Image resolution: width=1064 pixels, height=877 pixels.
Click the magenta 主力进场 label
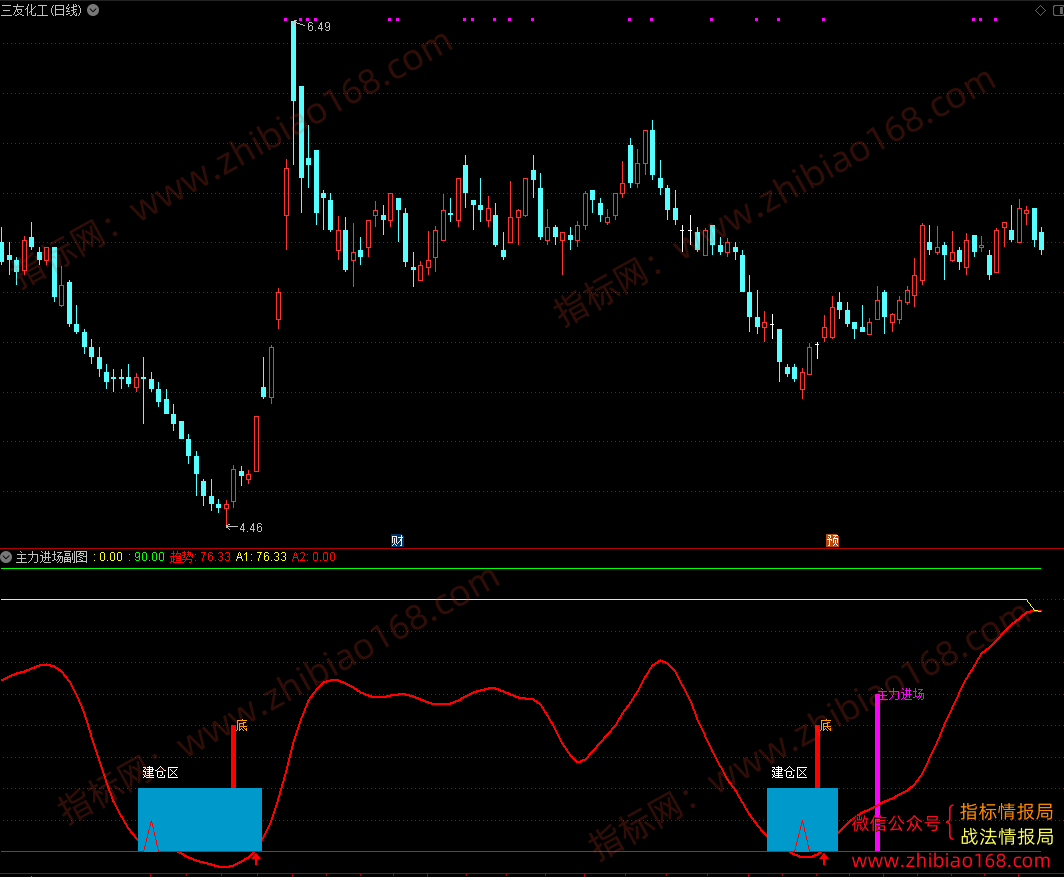(x=902, y=694)
